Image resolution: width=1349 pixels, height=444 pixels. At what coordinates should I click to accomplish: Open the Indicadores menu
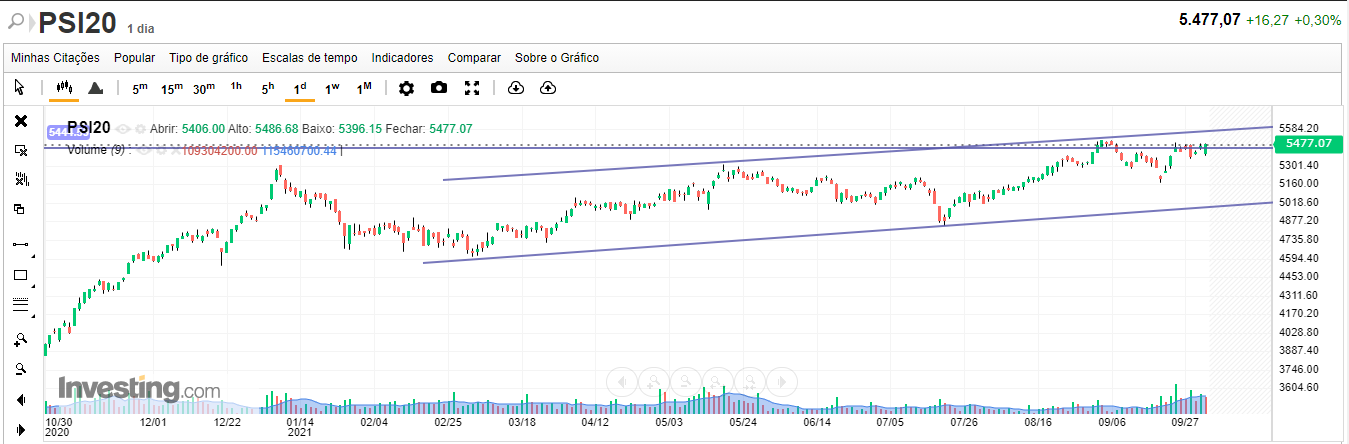point(402,58)
